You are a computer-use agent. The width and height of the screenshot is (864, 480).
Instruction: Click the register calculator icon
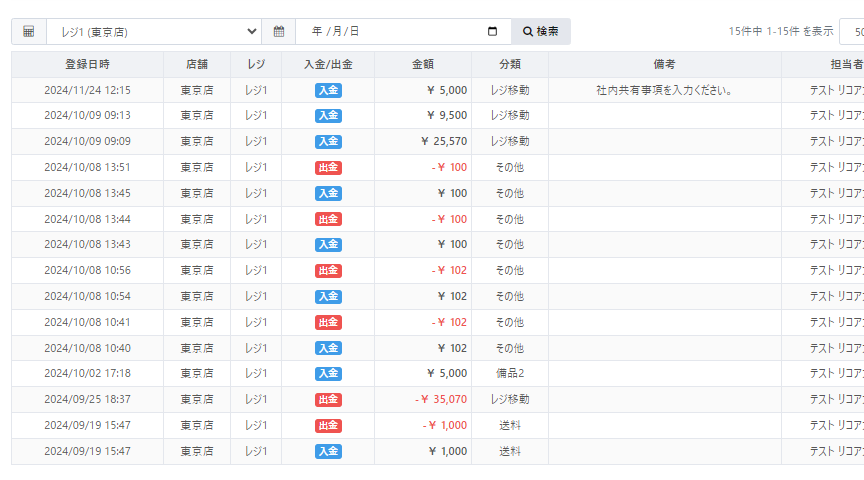[x=29, y=31]
